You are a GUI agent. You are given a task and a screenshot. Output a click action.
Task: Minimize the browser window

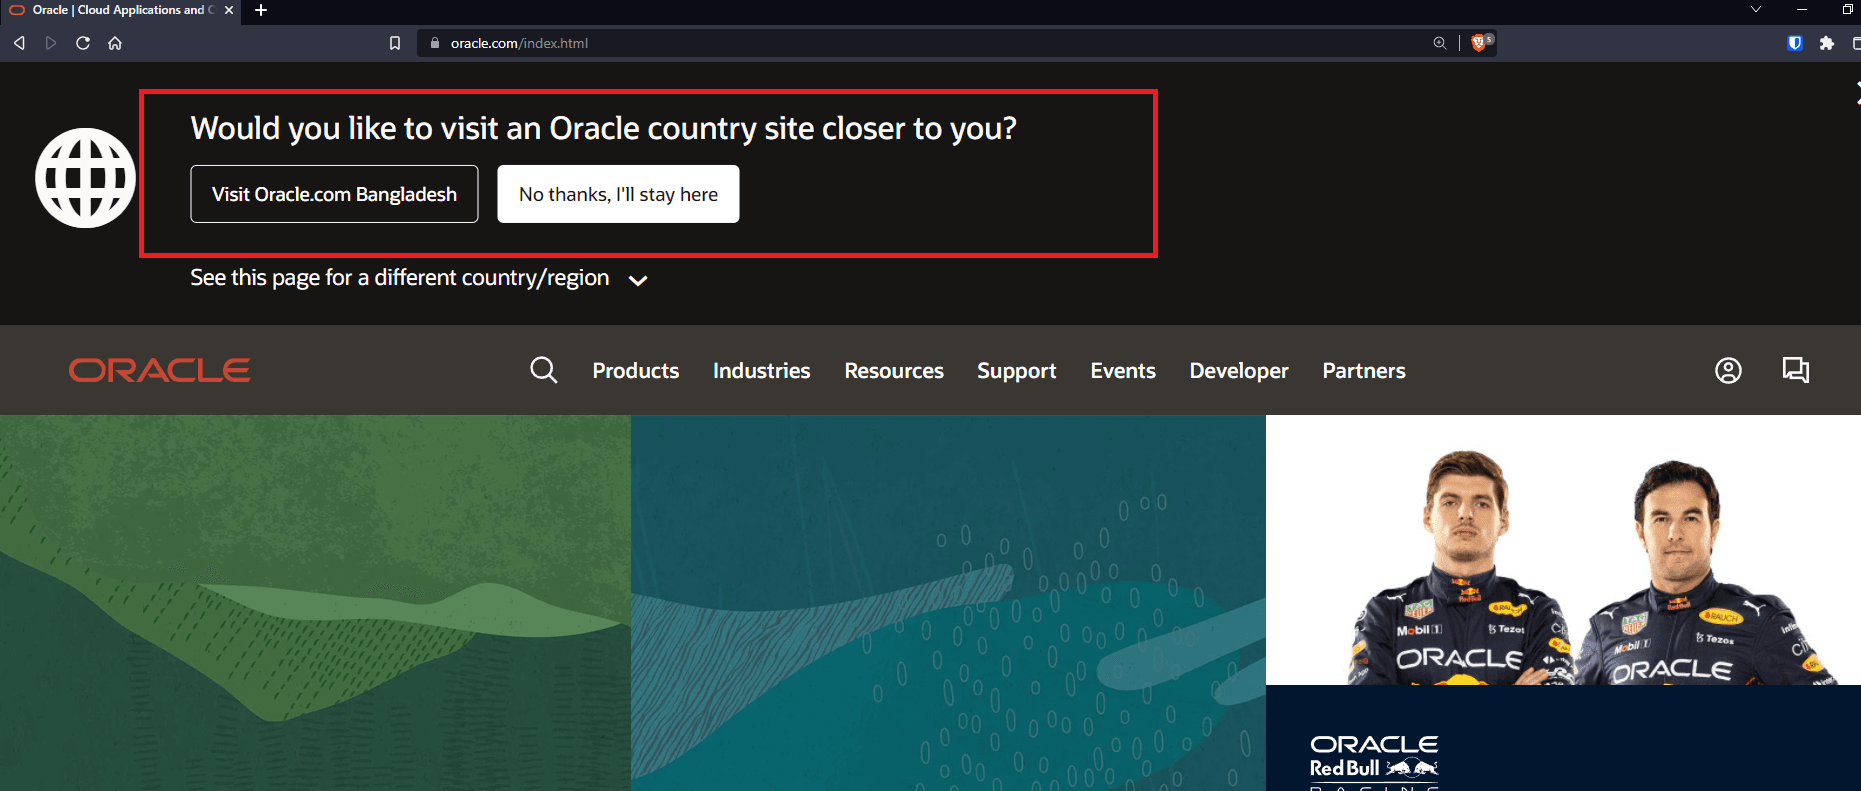click(1802, 9)
